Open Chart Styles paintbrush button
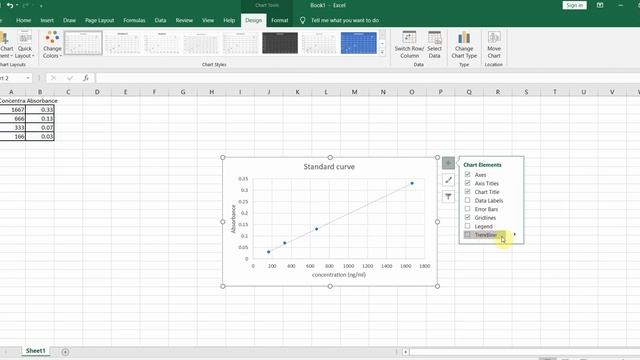This screenshot has height=360, width=640. point(448,180)
